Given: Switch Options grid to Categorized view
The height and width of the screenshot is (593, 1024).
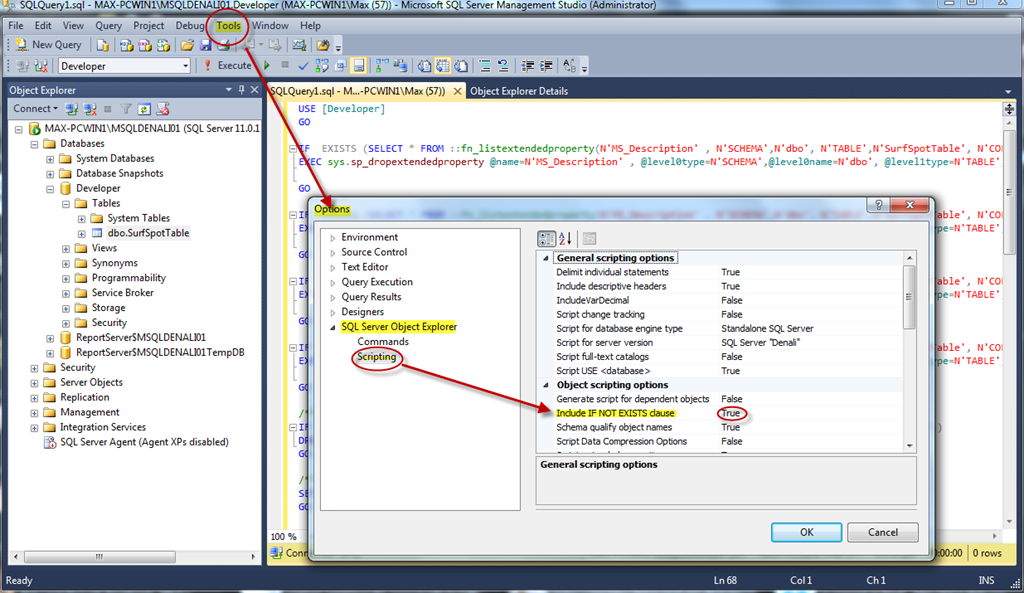Looking at the screenshot, I should [x=547, y=239].
